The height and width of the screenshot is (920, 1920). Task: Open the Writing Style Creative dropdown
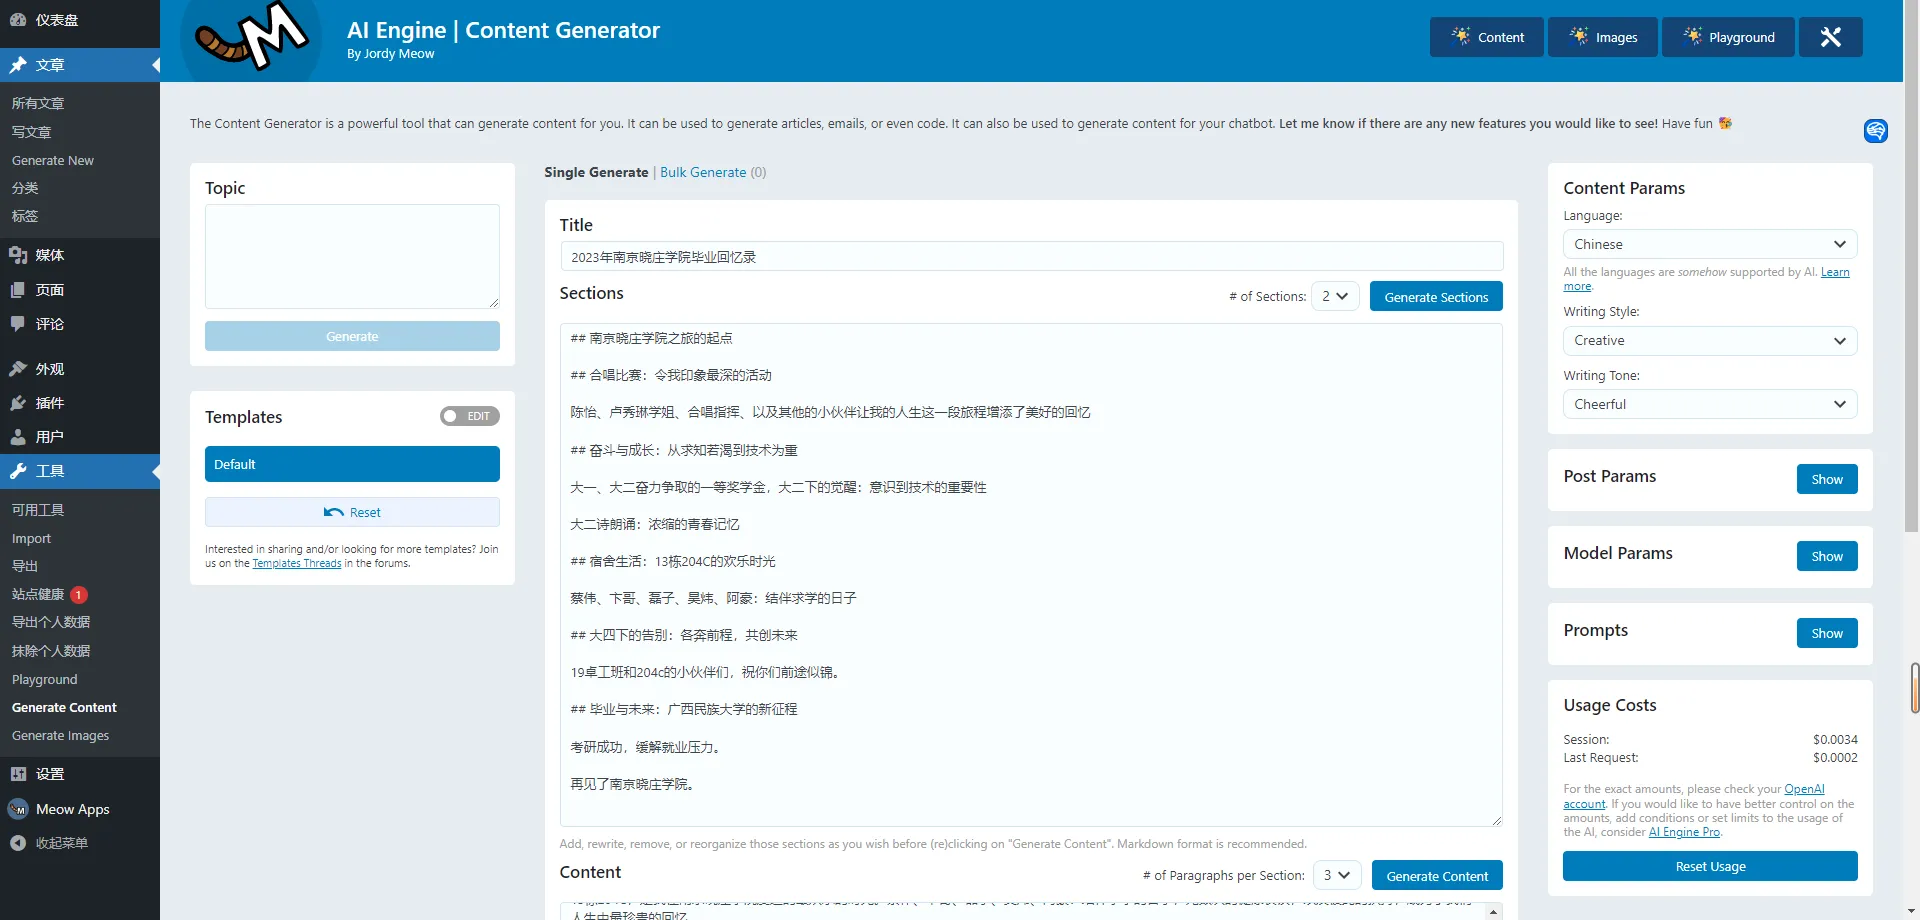[x=1710, y=340]
